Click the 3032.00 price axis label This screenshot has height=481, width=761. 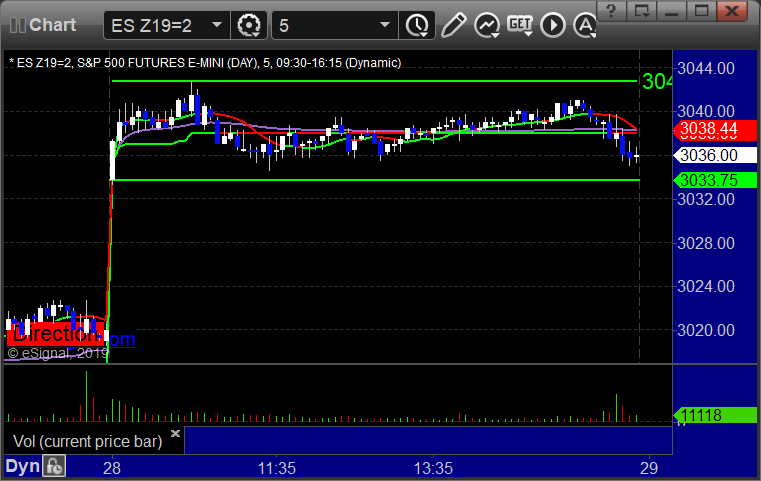click(x=706, y=199)
